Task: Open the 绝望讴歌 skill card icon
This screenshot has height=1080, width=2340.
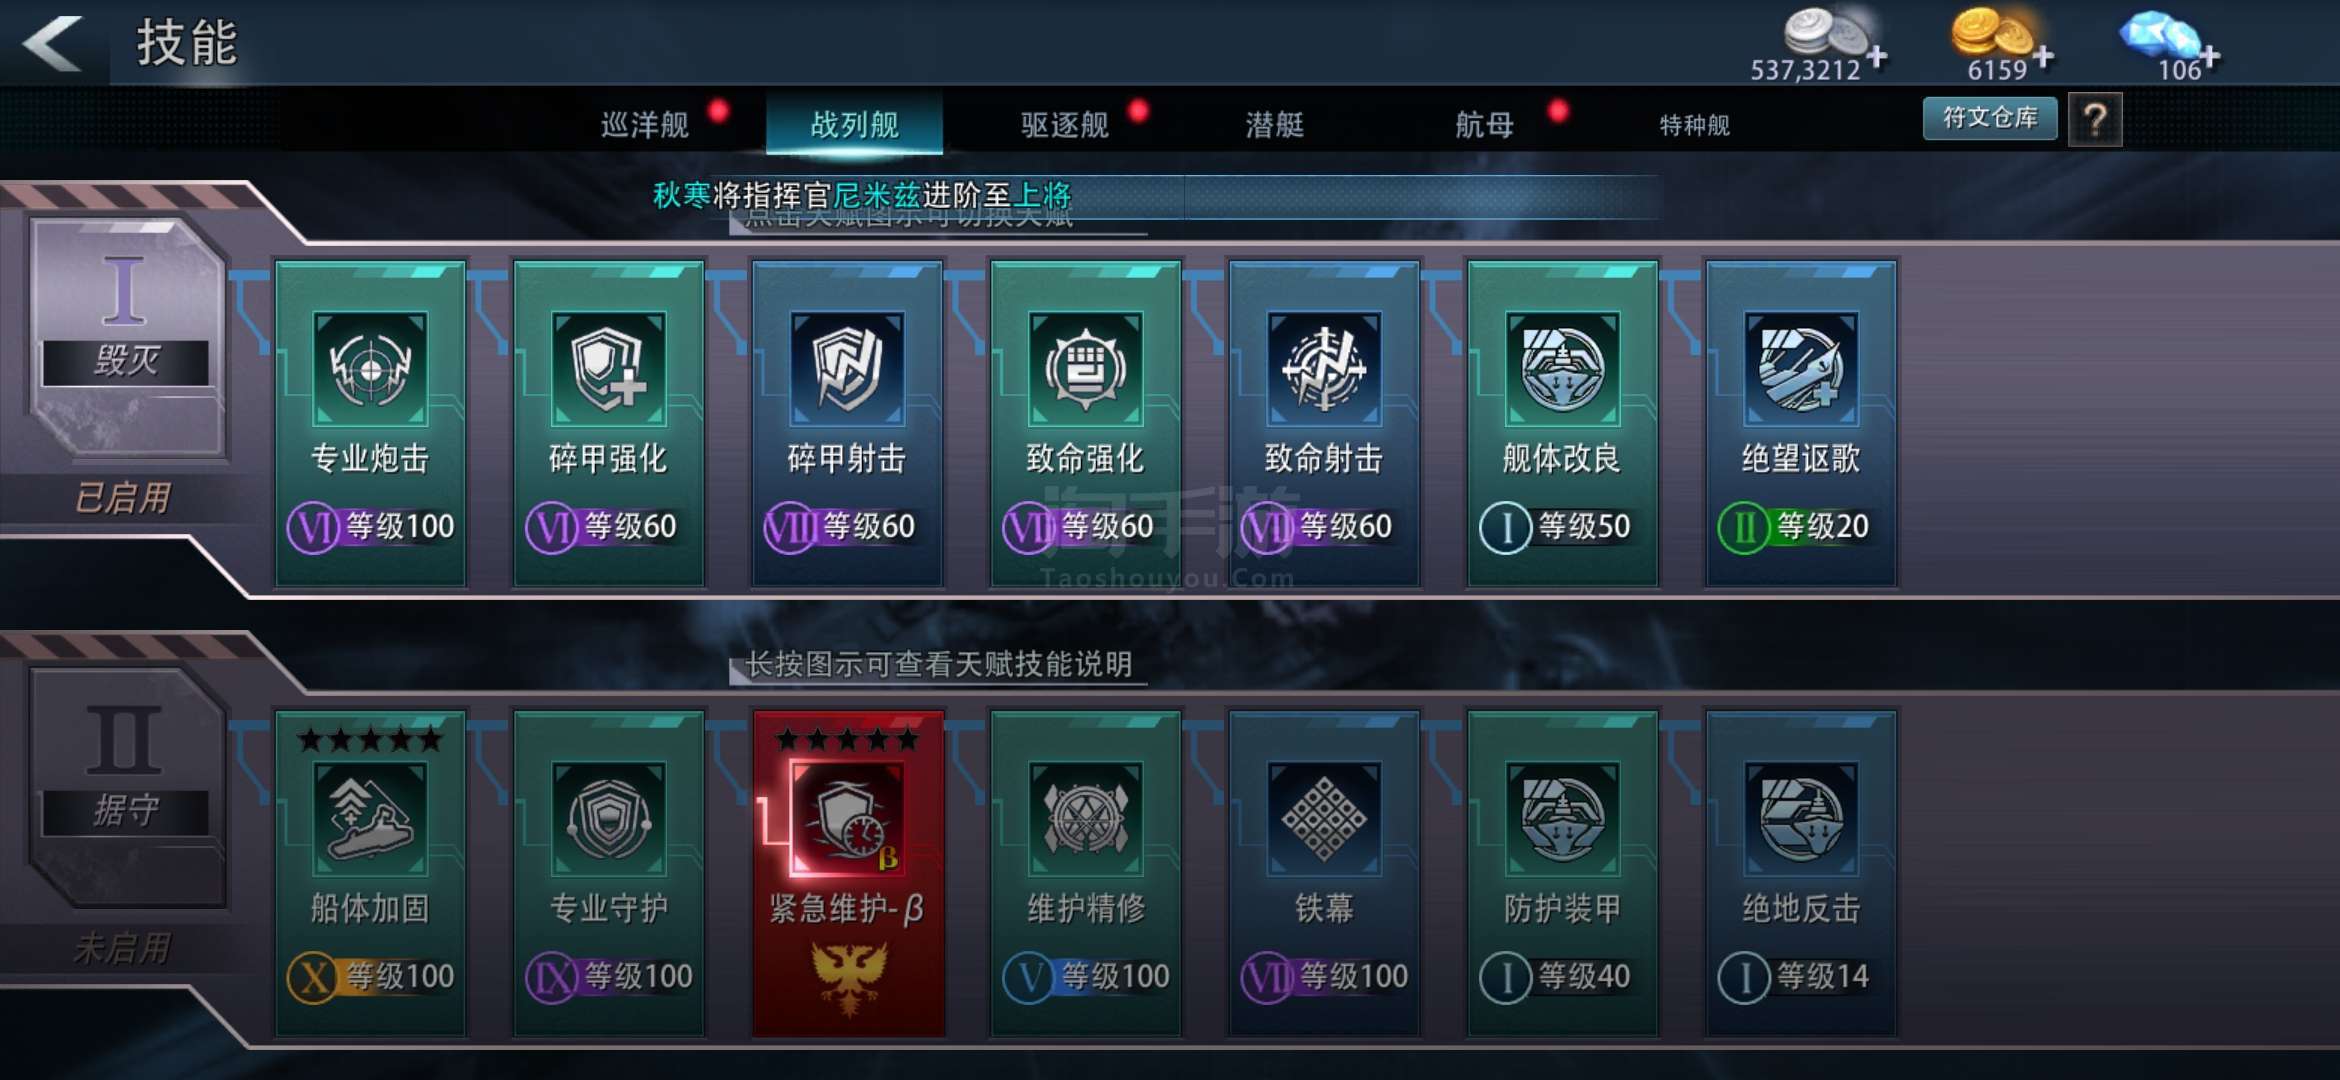Action: click(1801, 368)
